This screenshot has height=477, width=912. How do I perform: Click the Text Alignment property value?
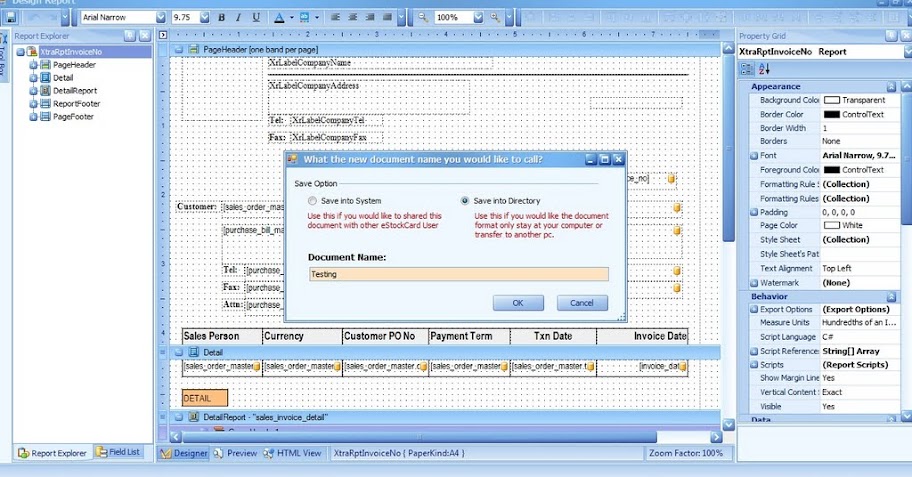(860, 269)
